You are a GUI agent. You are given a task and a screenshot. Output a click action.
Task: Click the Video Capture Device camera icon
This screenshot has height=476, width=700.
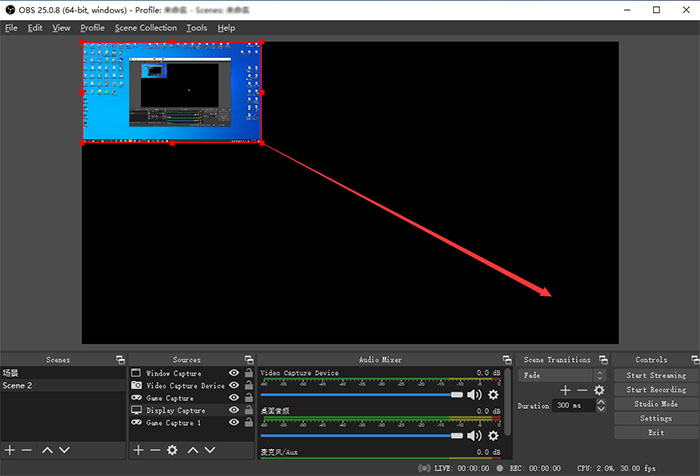point(136,385)
